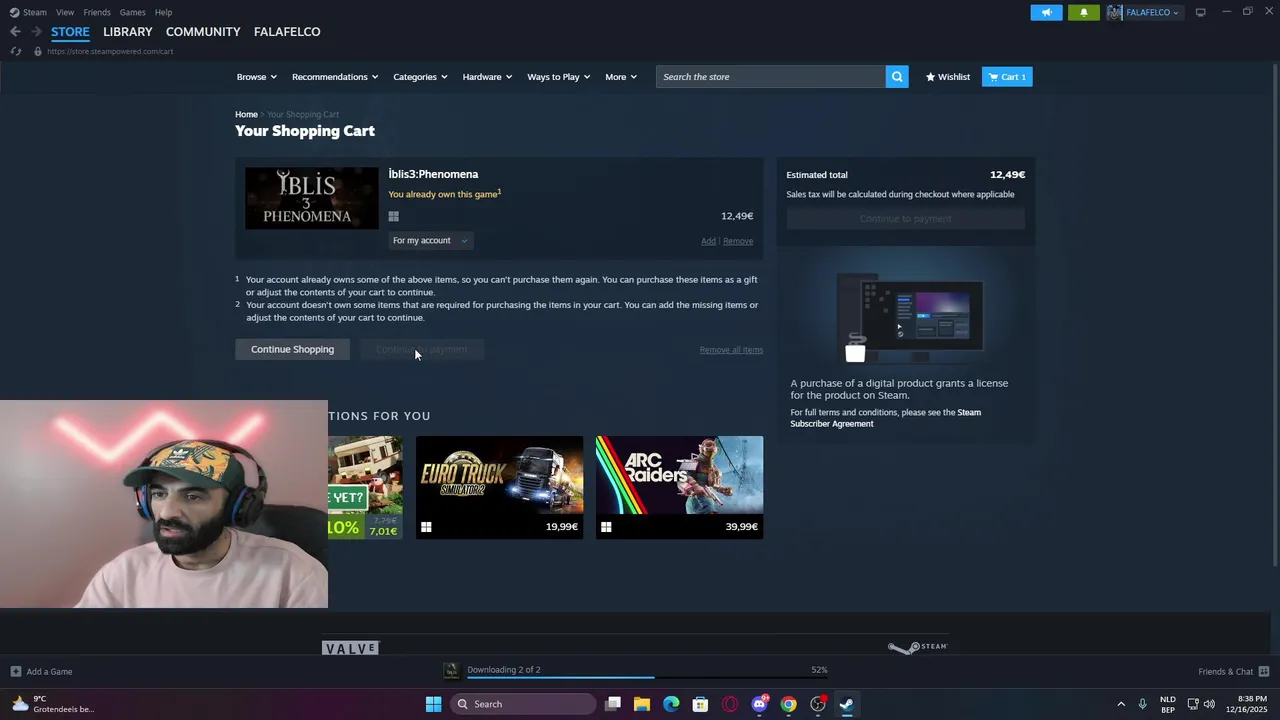Expand the Hardware dropdown
Viewport: 1280px width, 720px height.
point(487,77)
